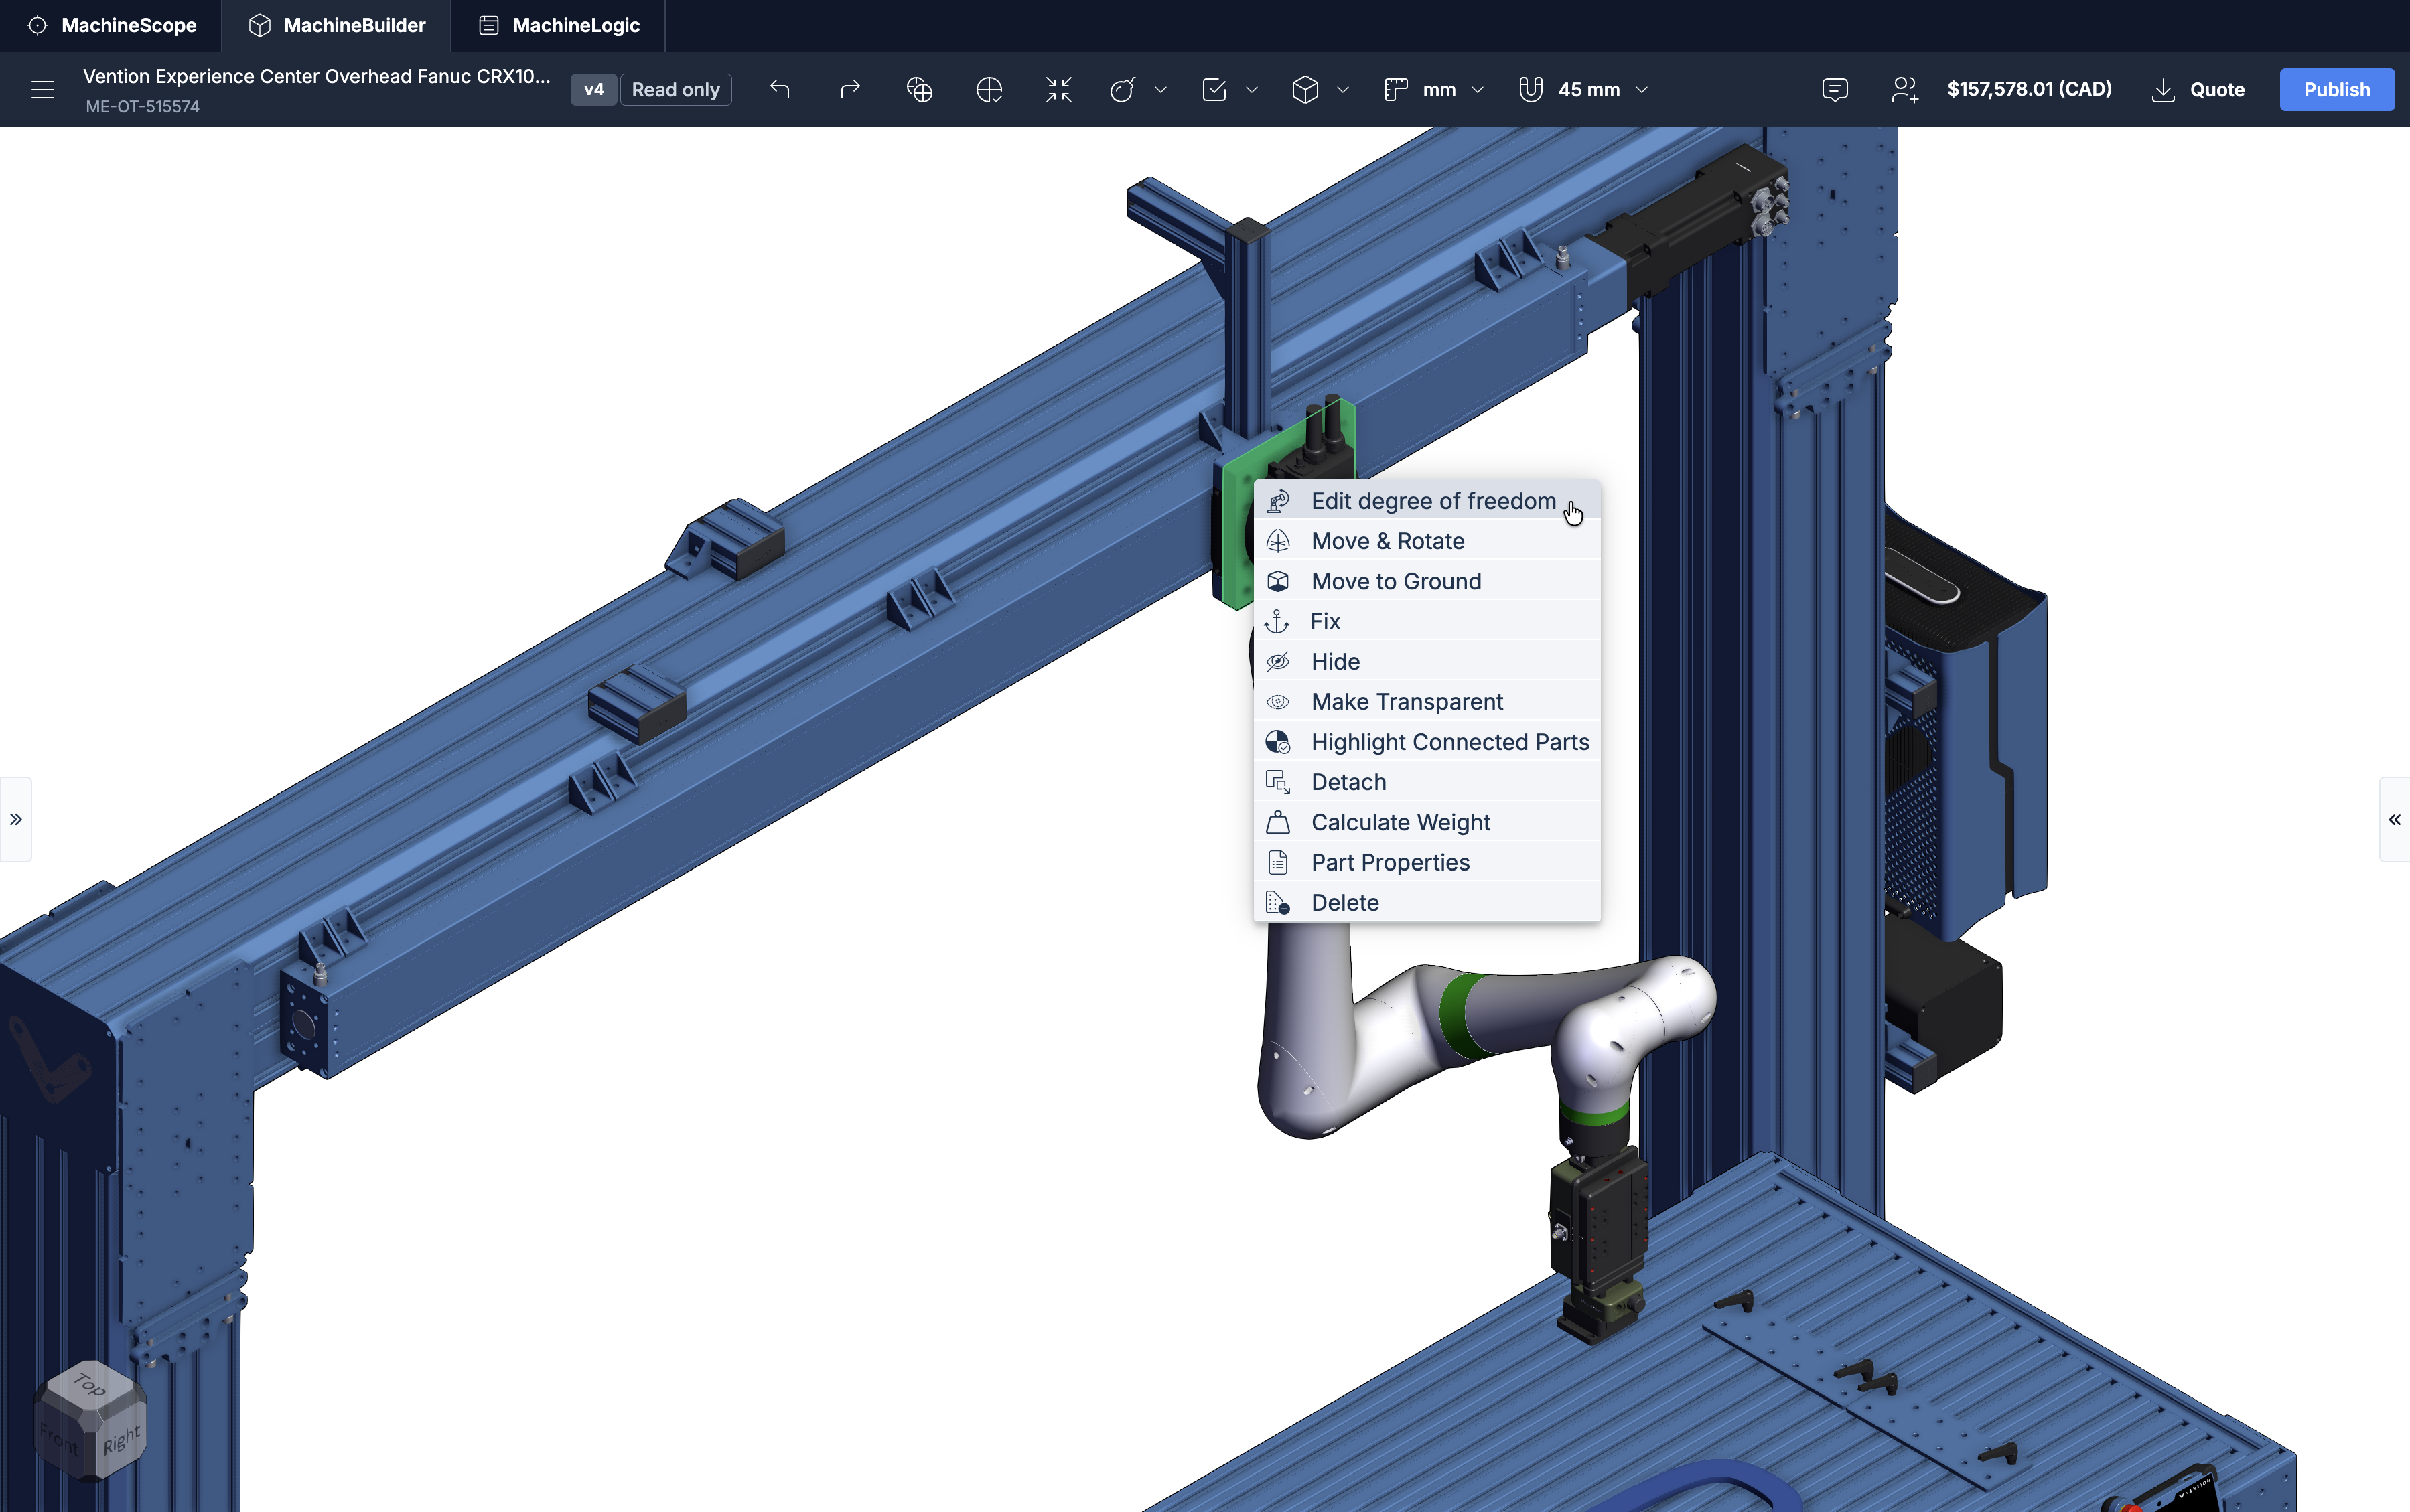2410x1512 pixels.
Task: Click the Right face of view cube
Action: coord(122,1440)
